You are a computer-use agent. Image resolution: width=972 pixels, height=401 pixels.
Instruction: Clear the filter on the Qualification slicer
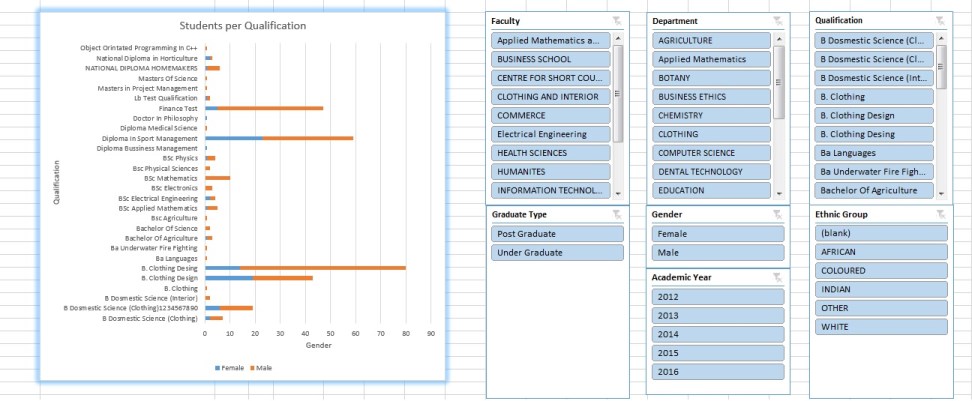pyautogui.click(x=940, y=21)
